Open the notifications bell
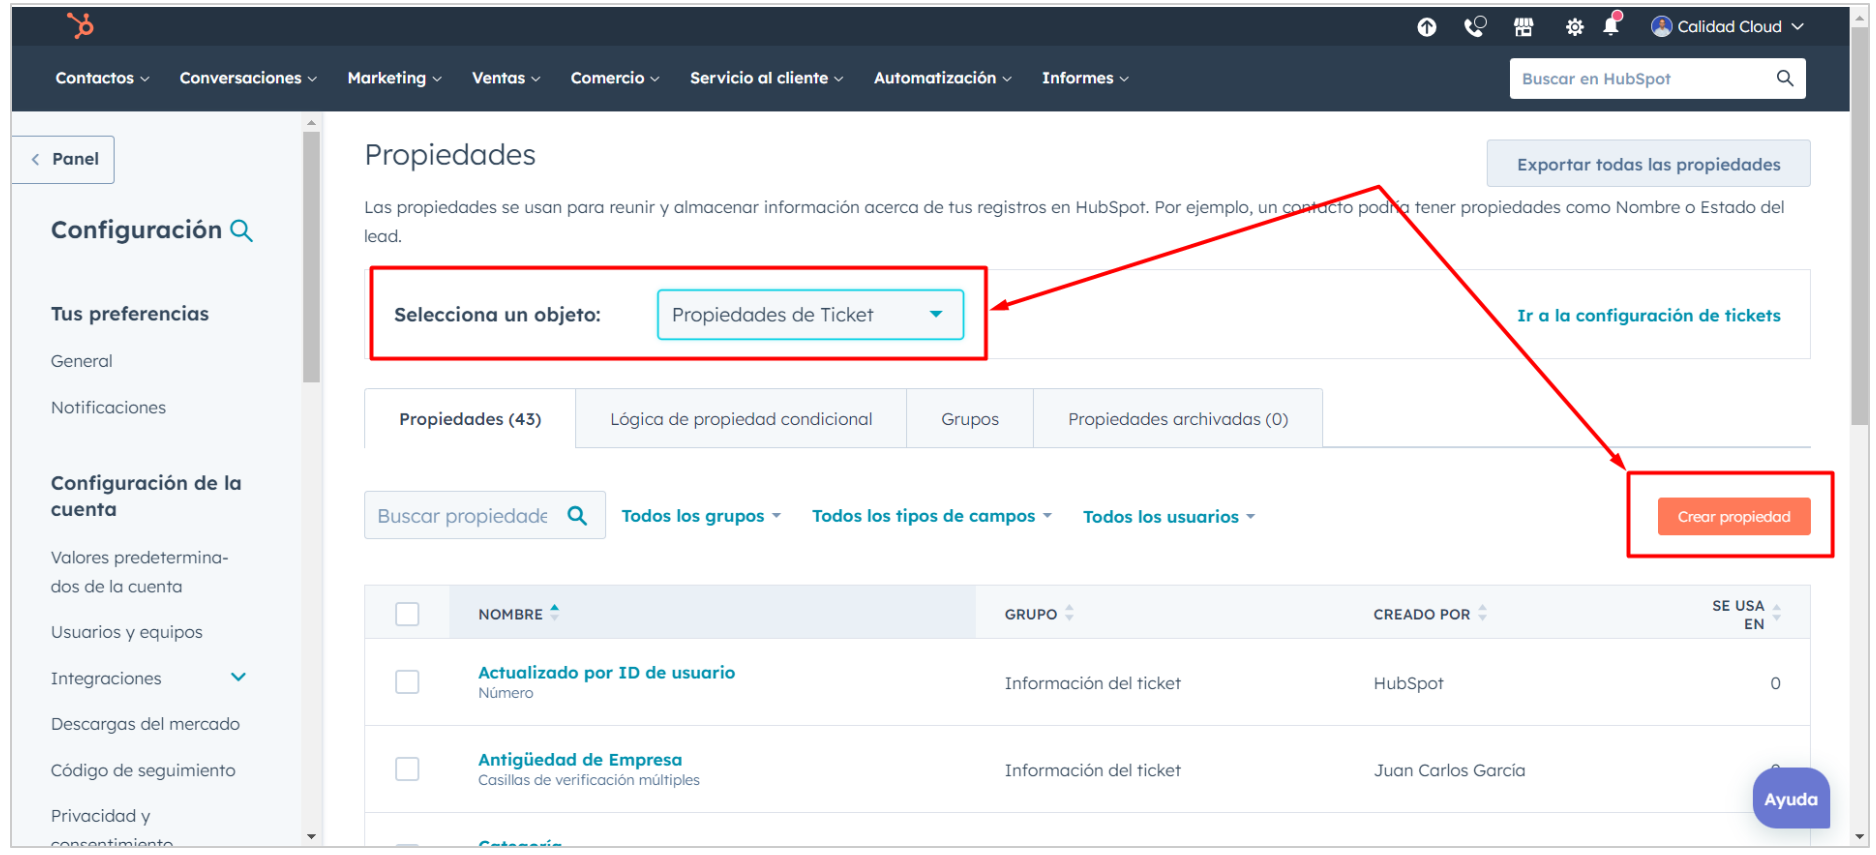Viewport: 1876px width, 855px height. pyautogui.click(x=1610, y=26)
